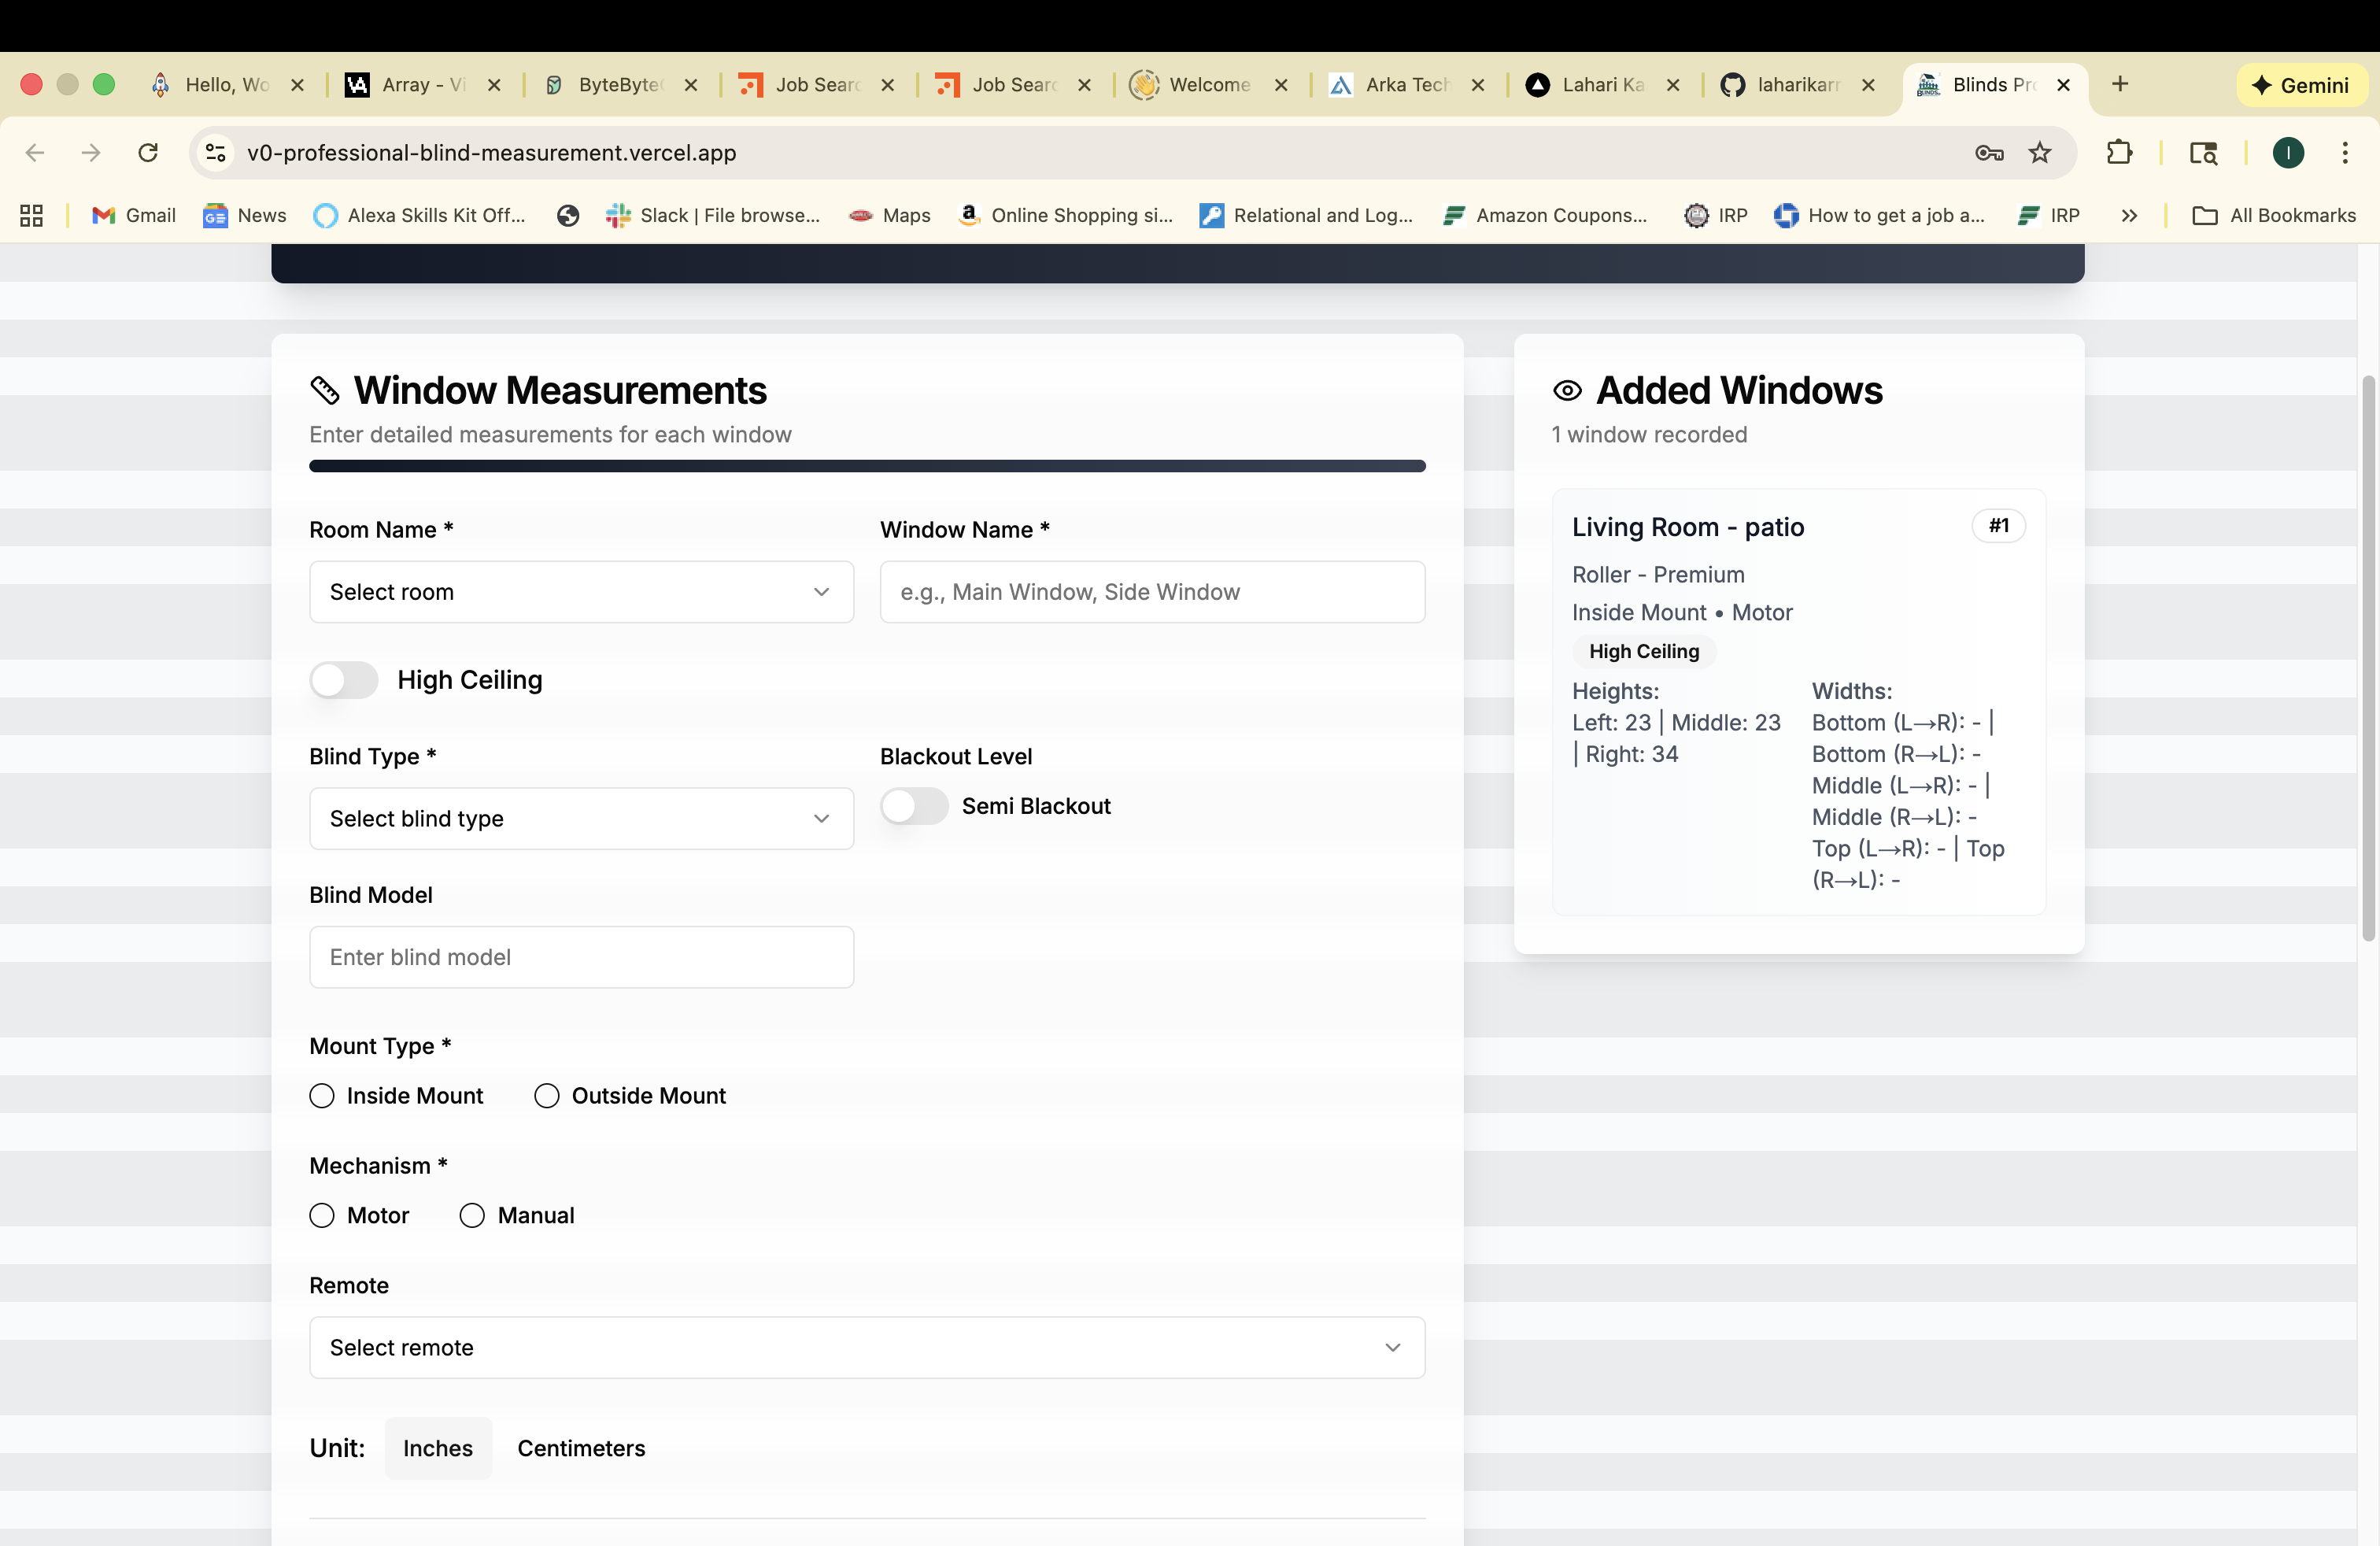Bookmark this page with the star
Viewport: 2380px width, 1546px height.
[x=2040, y=153]
